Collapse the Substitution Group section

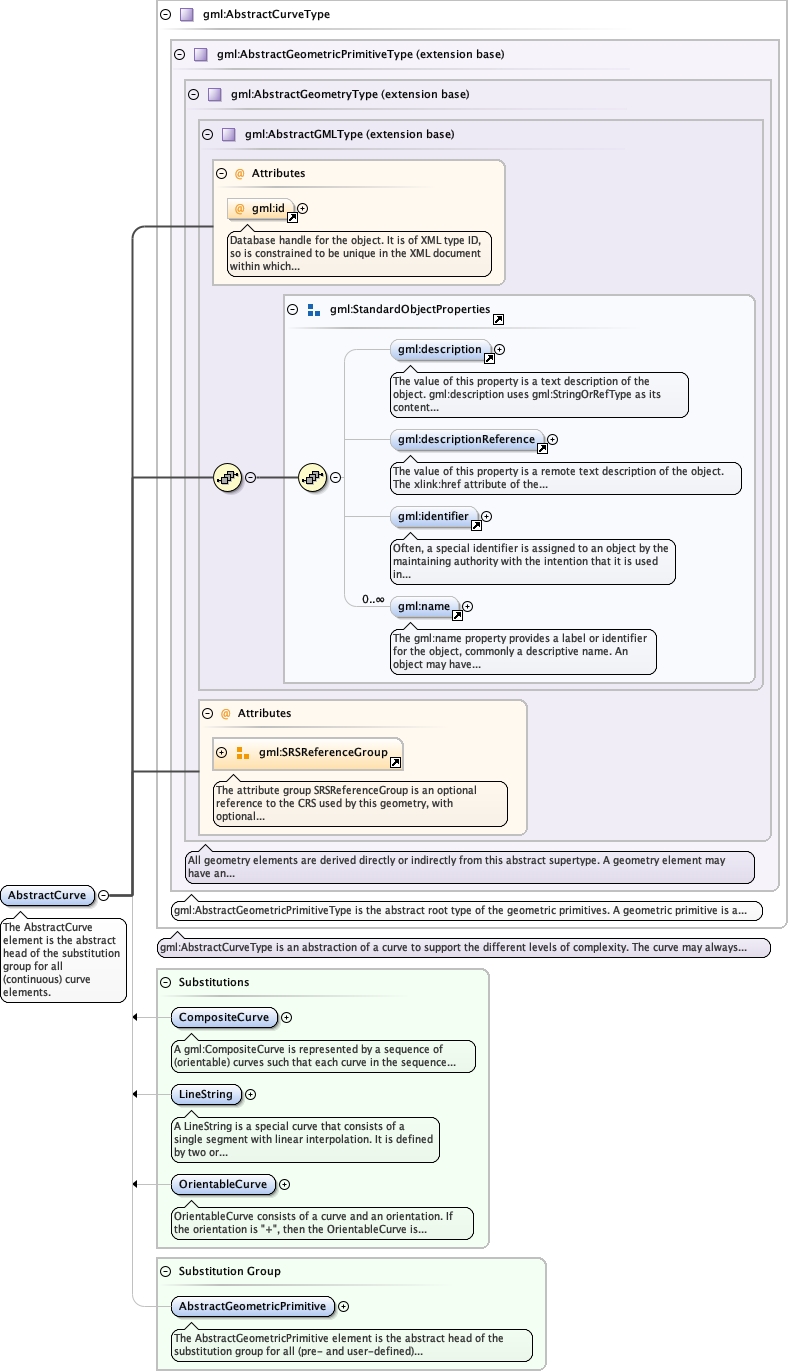(x=165, y=1271)
